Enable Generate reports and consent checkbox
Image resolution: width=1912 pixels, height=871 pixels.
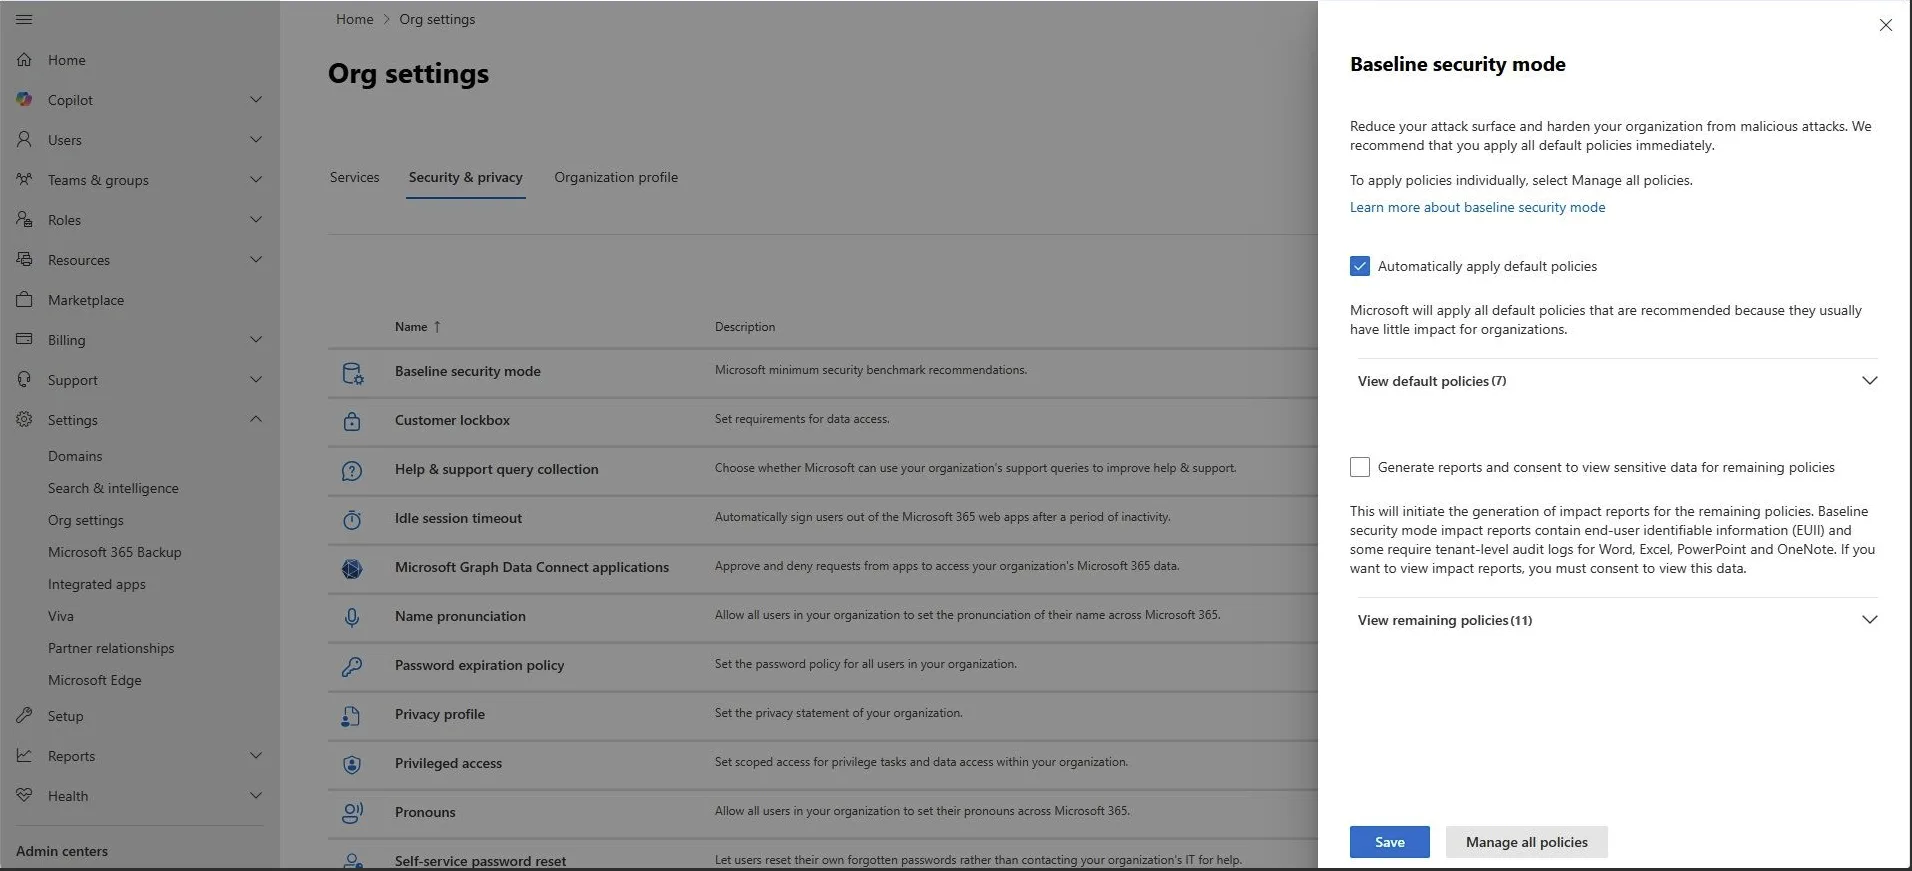pyautogui.click(x=1360, y=467)
